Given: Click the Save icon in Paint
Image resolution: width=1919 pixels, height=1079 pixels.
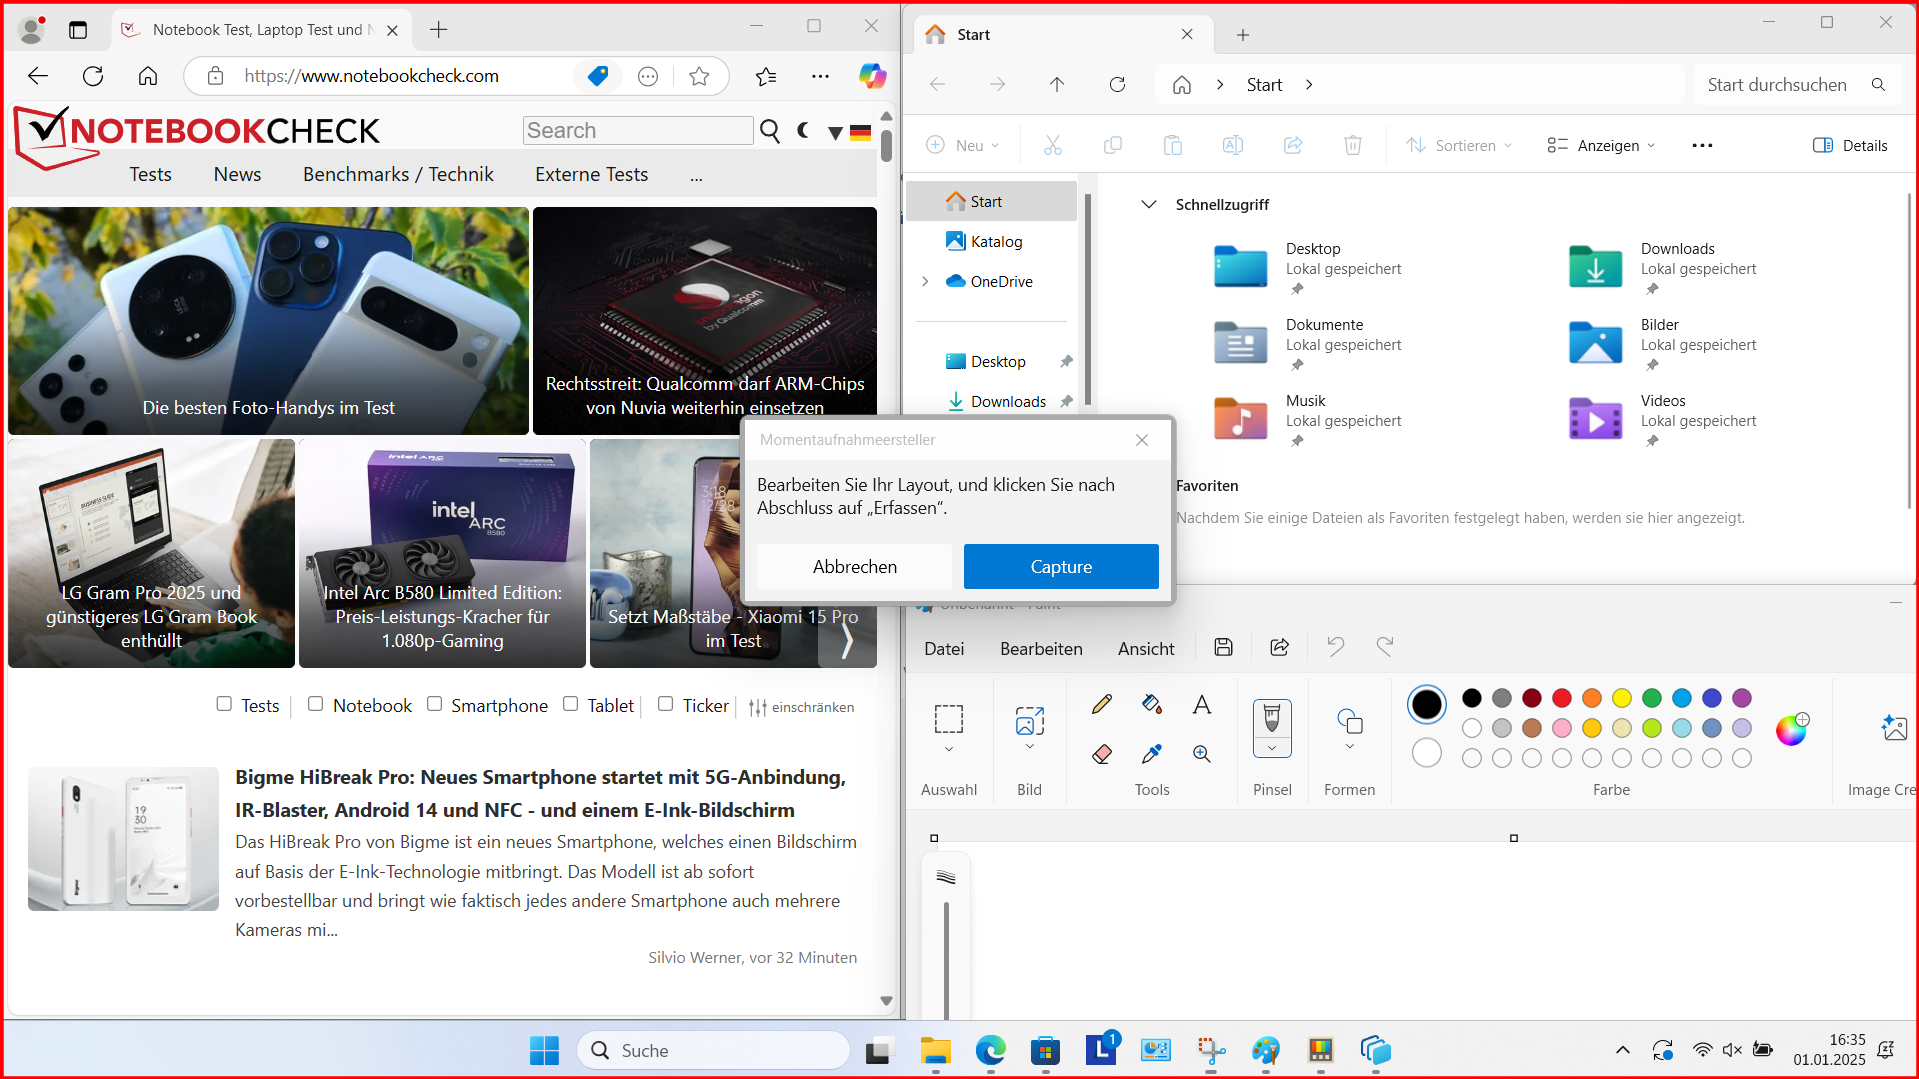Looking at the screenshot, I should [1223, 647].
